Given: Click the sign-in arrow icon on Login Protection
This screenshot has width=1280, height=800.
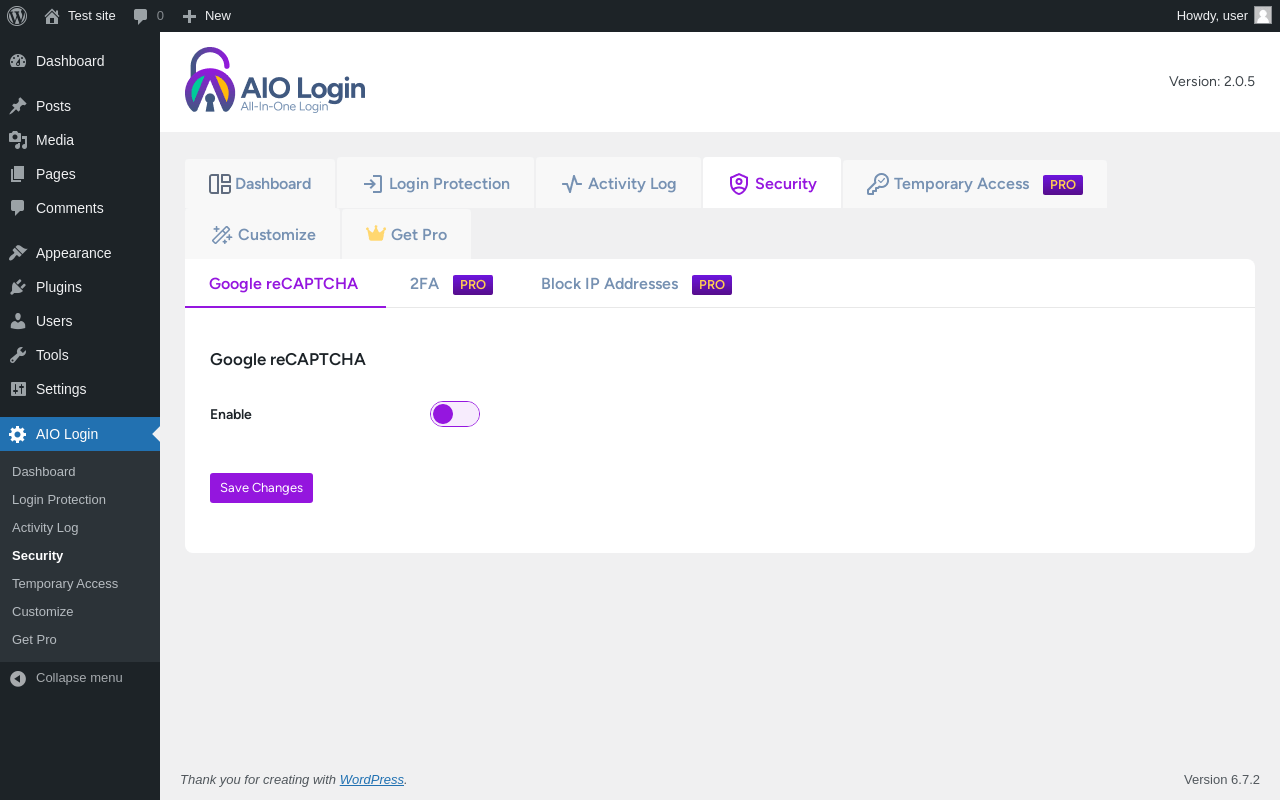Looking at the screenshot, I should (x=373, y=184).
